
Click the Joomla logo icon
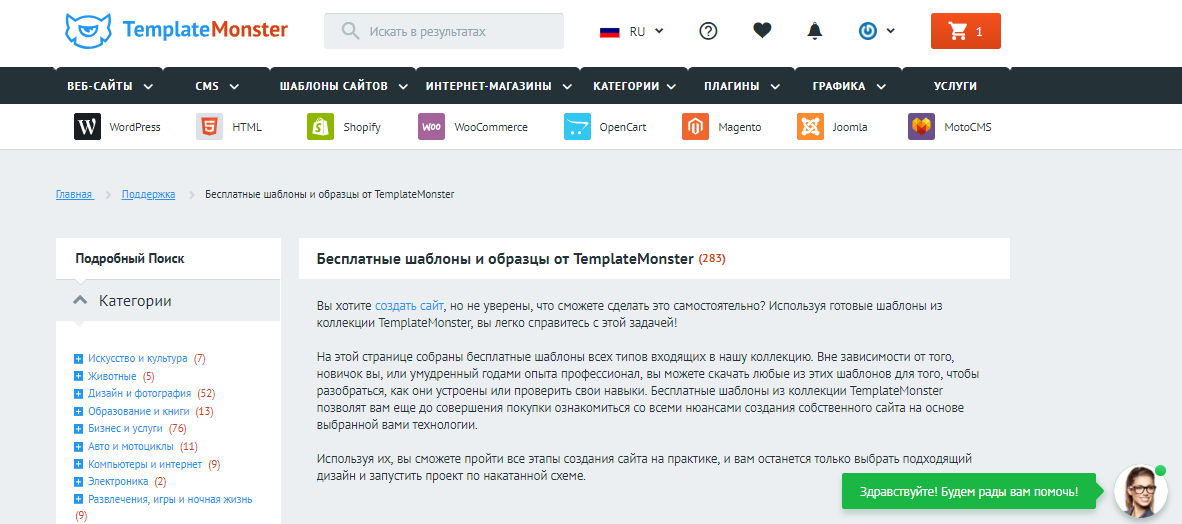(810, 127)
